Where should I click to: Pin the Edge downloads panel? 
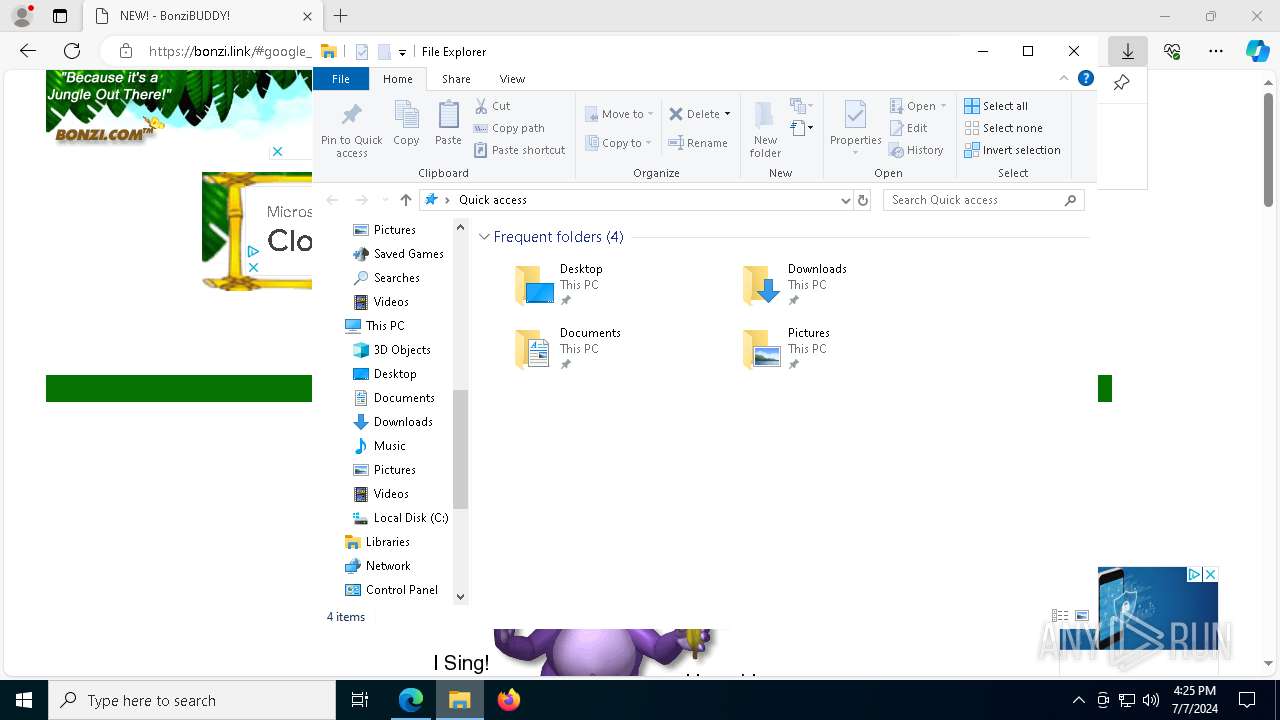[1121, 83]
